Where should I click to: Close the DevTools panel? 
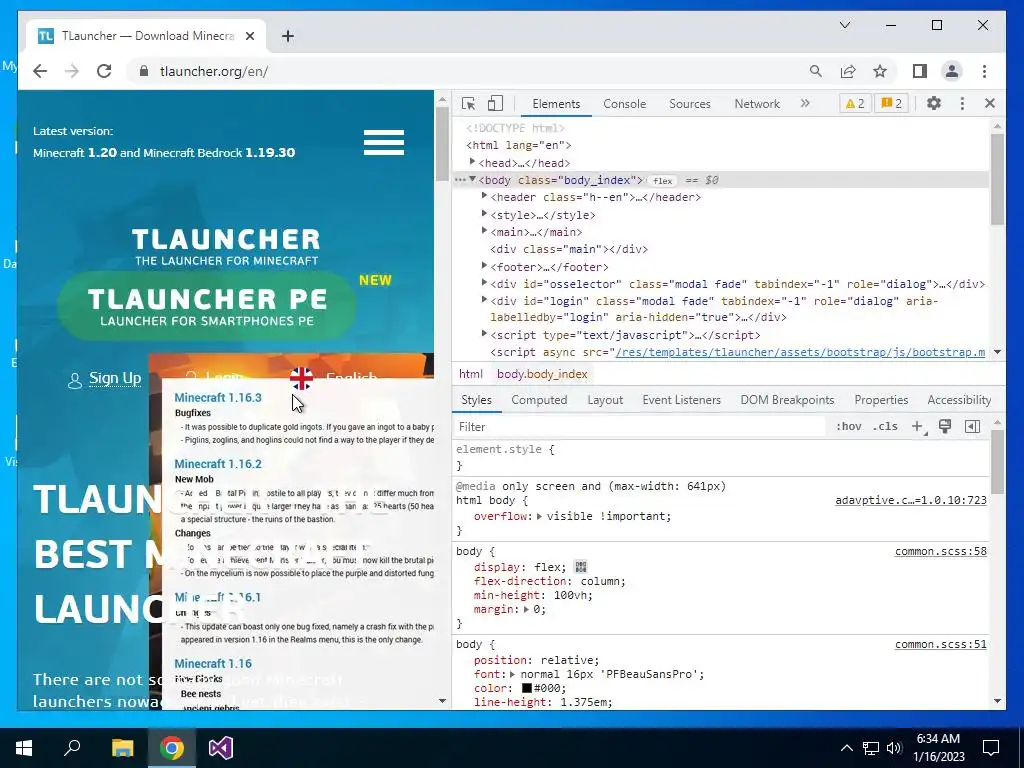pos(990,103)
